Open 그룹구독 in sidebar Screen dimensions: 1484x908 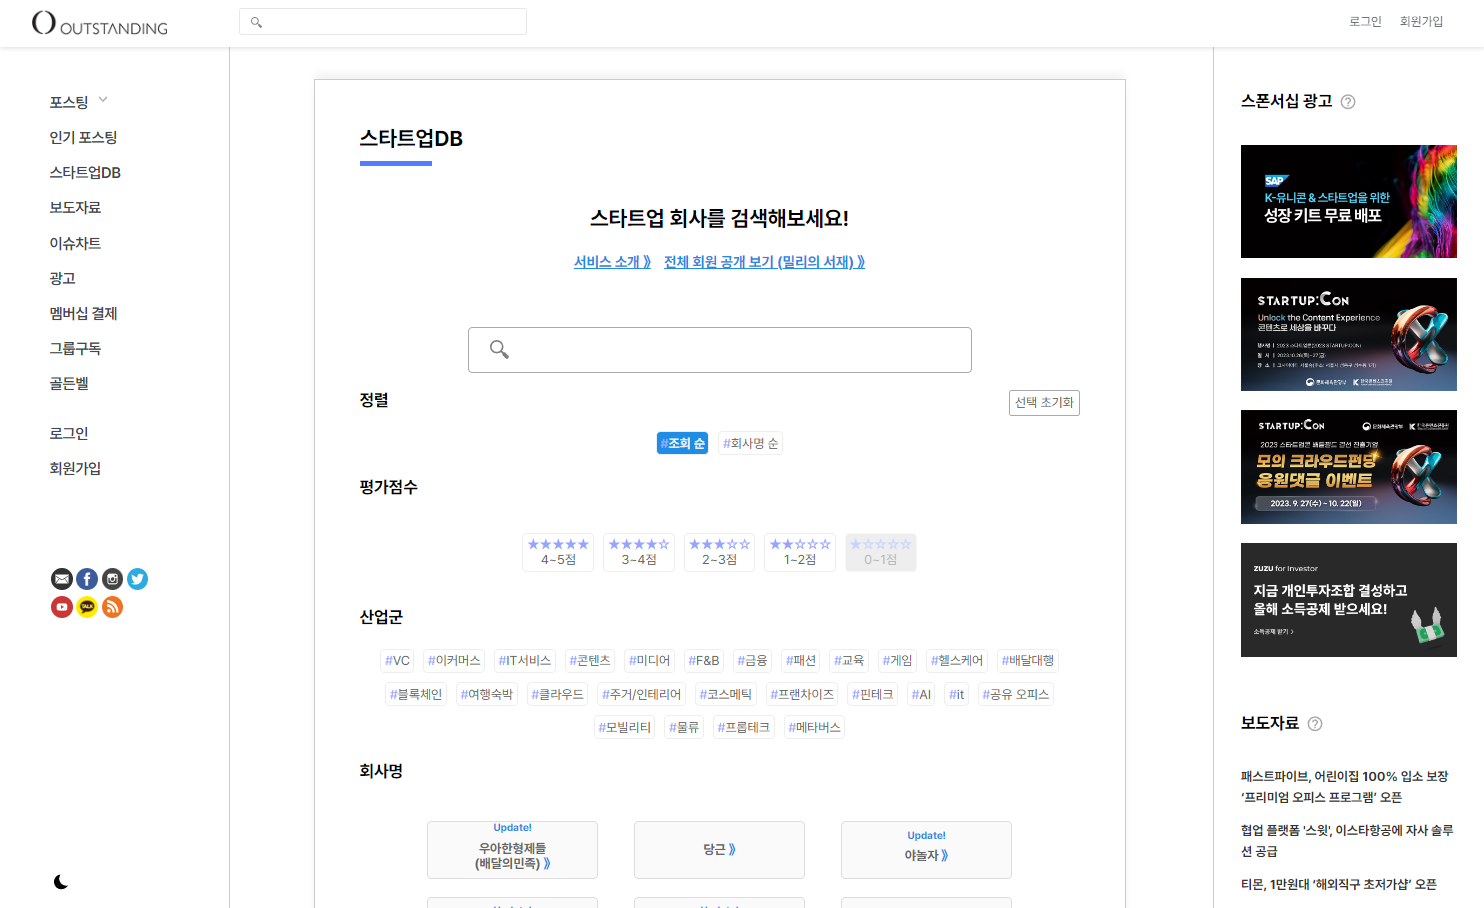76,349
